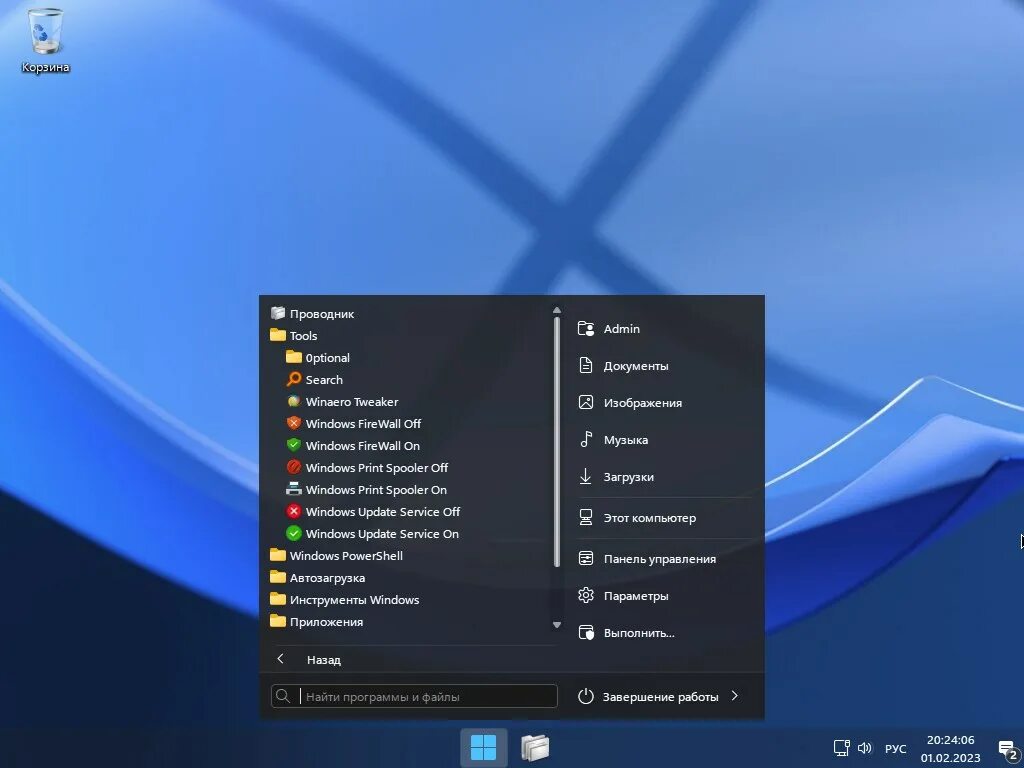The width and height of the screenshot is (1024, 768).
Task: Click the "Windows Update Service On" label
Action: coord(382,534)
